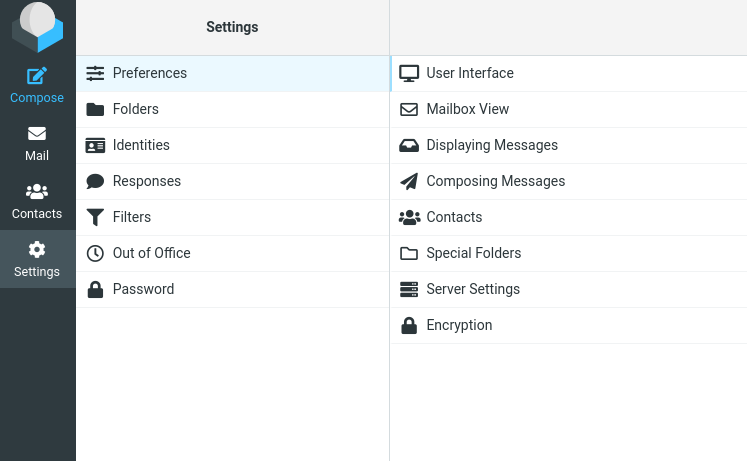Viewport: 747px width, 461px height.
Task: Open User Interface preferences
Action: coord(469,73)
